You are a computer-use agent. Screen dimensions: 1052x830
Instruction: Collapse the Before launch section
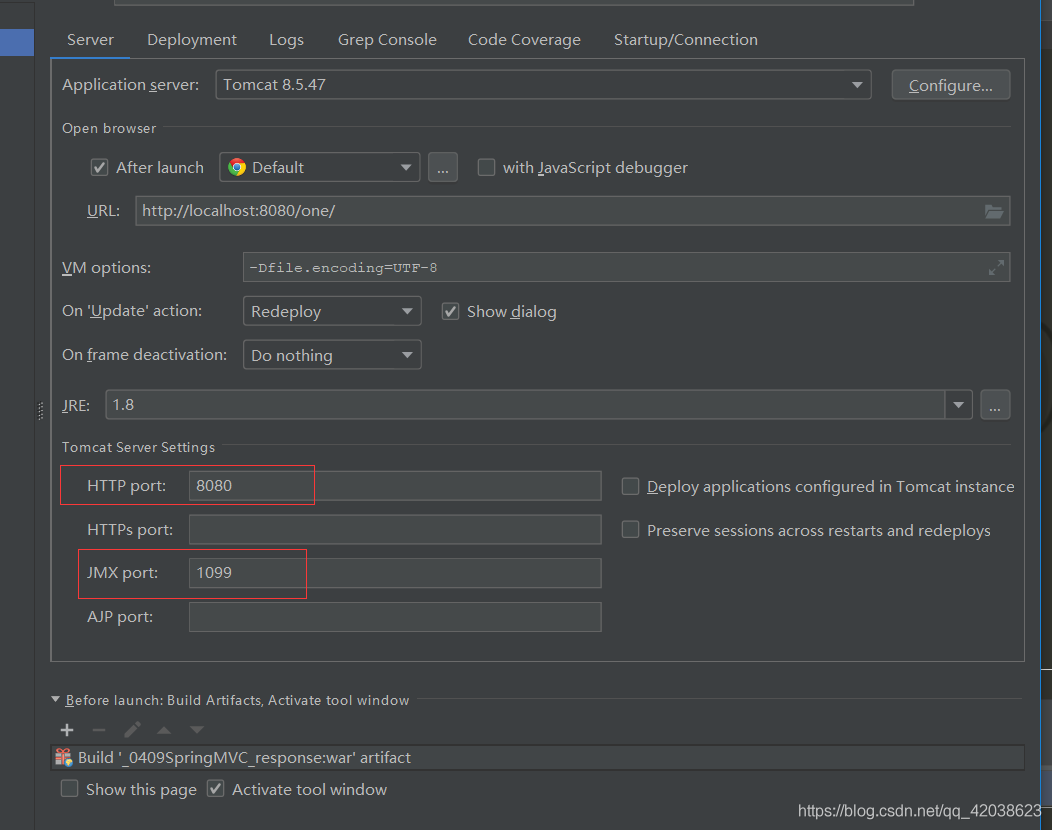(x=56, y=700)
